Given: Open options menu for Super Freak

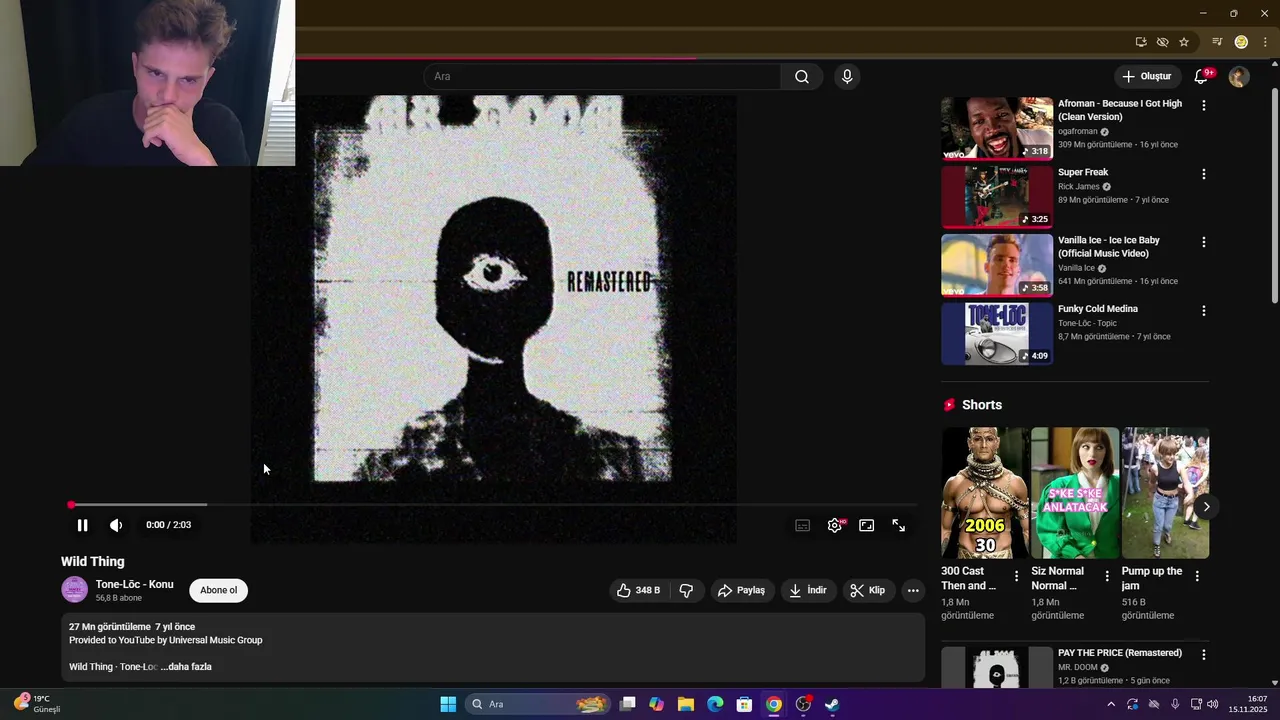Looking at the screenshot, I should coord(1203,174).
